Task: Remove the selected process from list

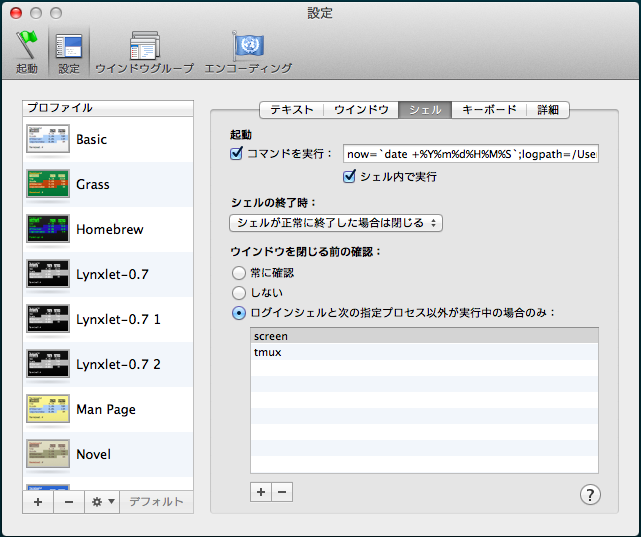Action: click(x=282, y=492)
